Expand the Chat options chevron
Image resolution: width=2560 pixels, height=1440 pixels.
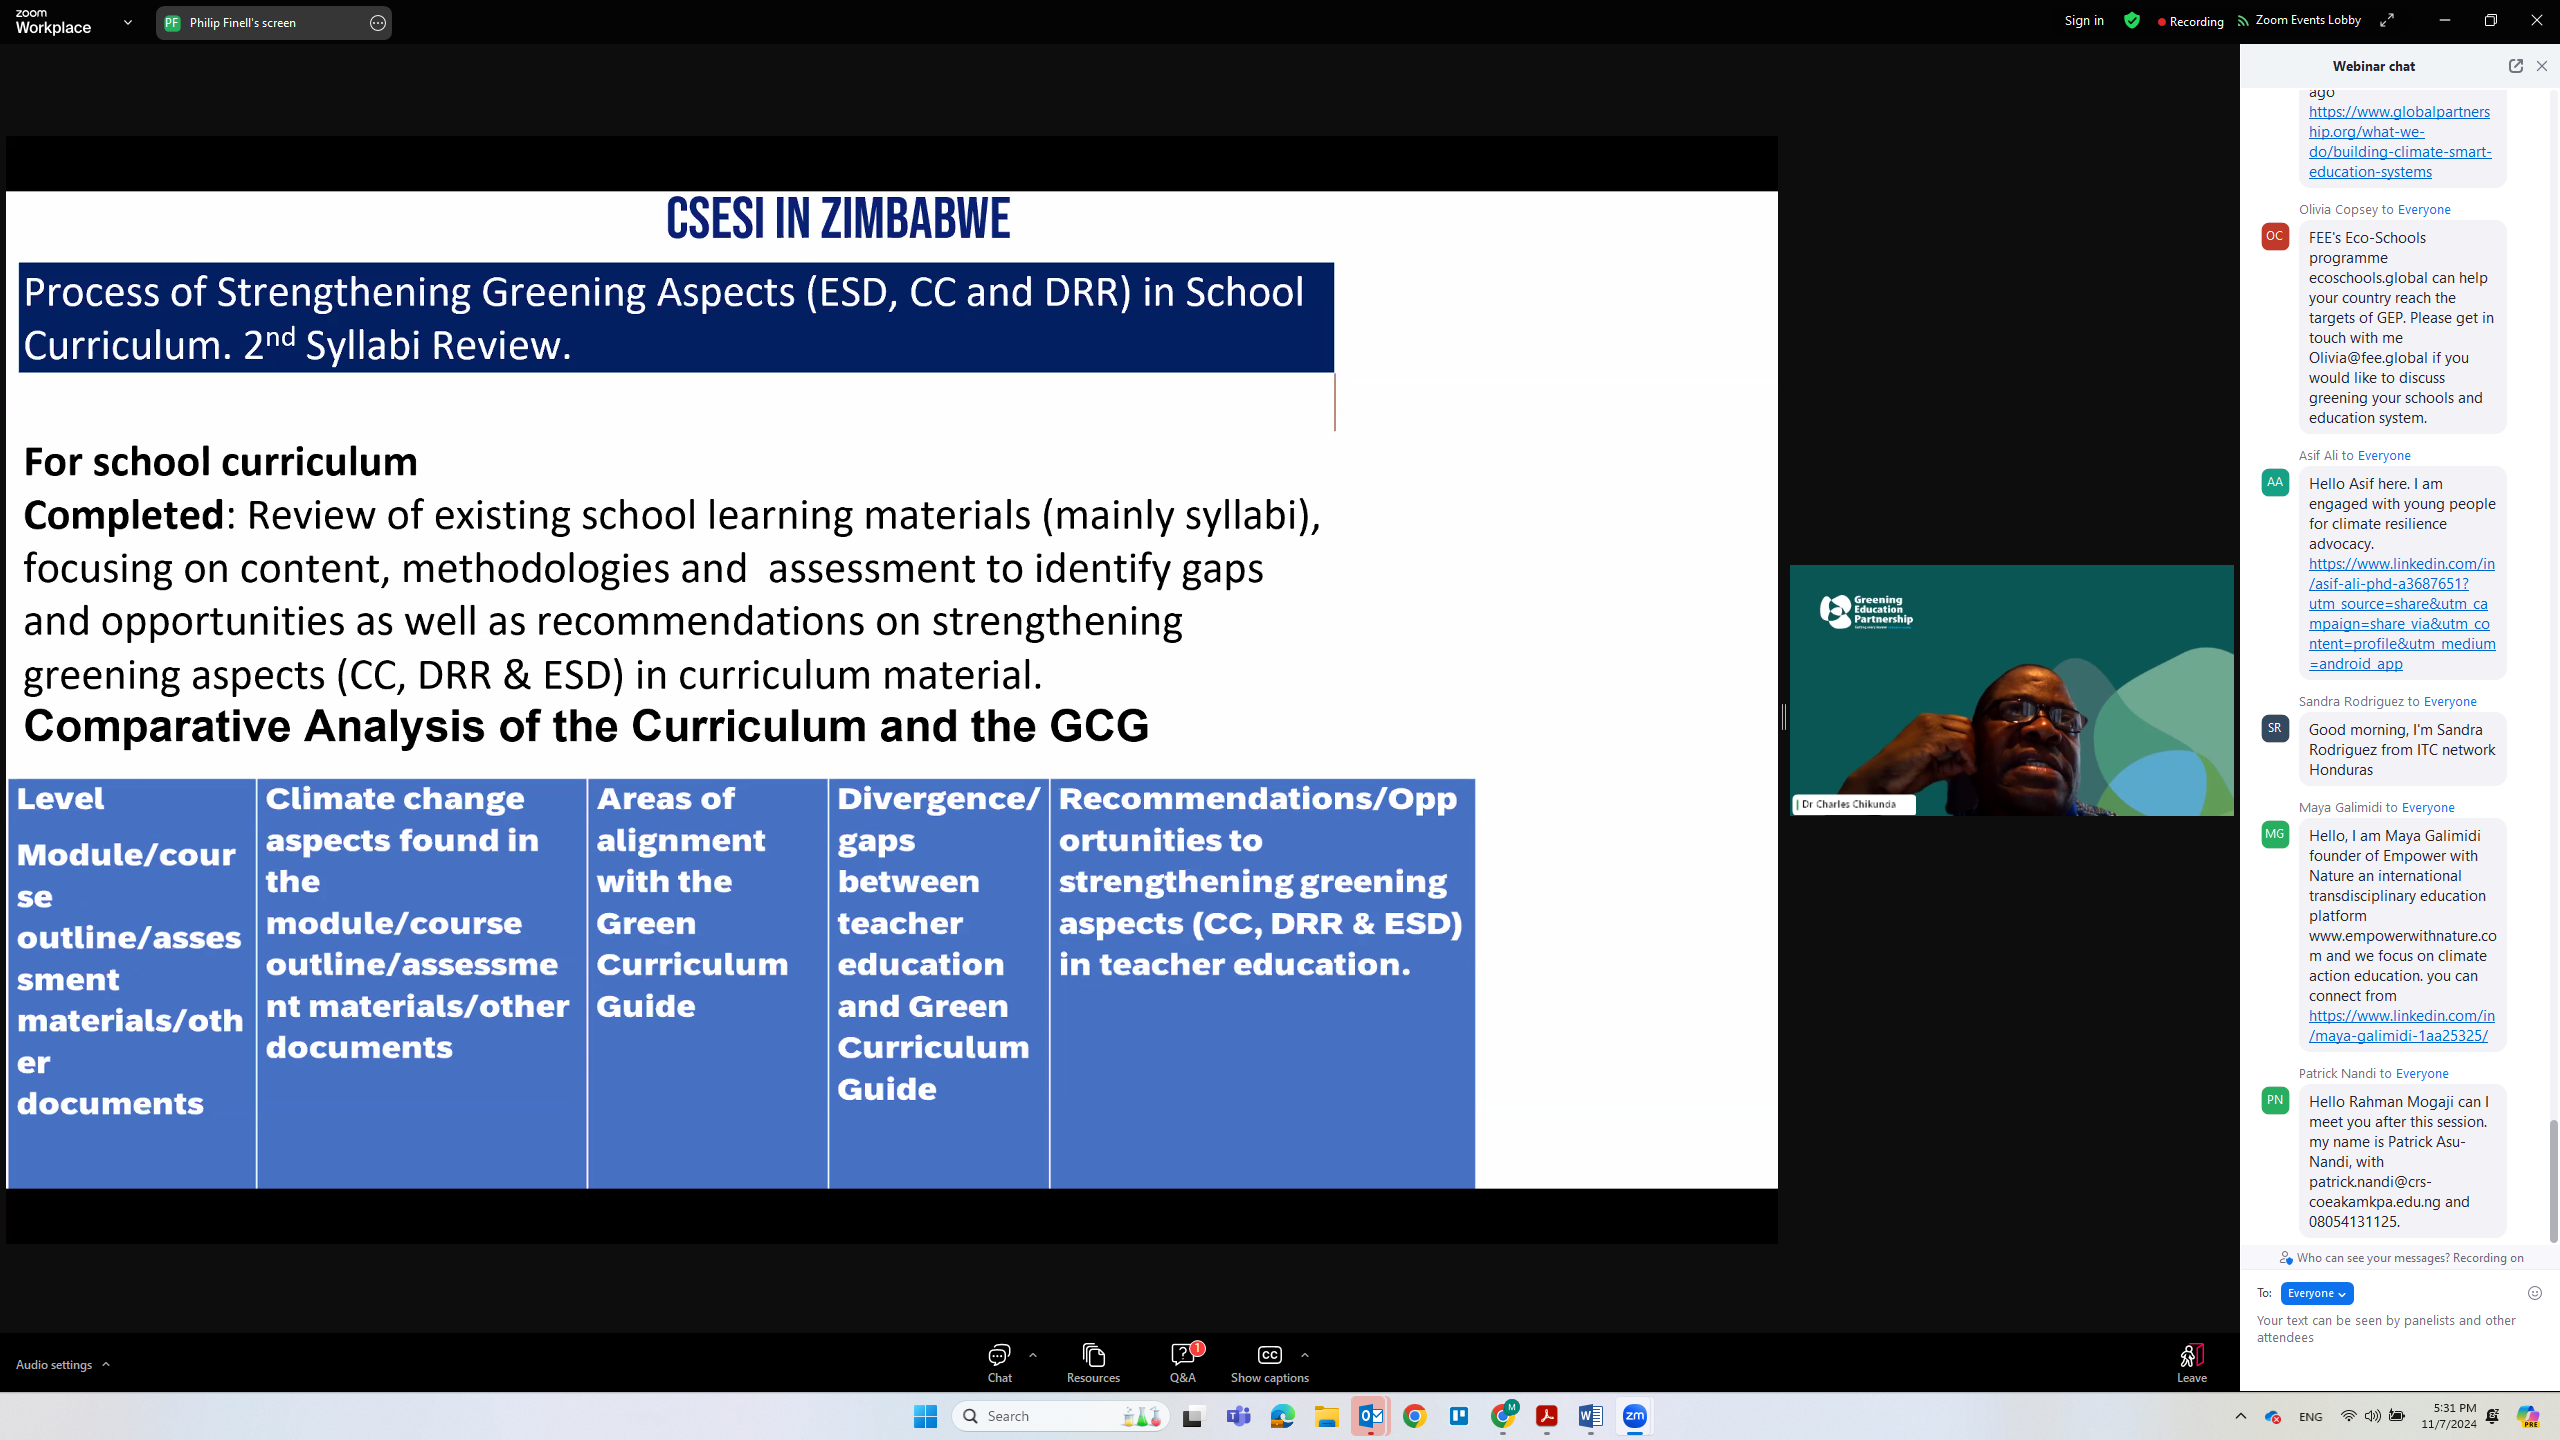(1033, 1356)
